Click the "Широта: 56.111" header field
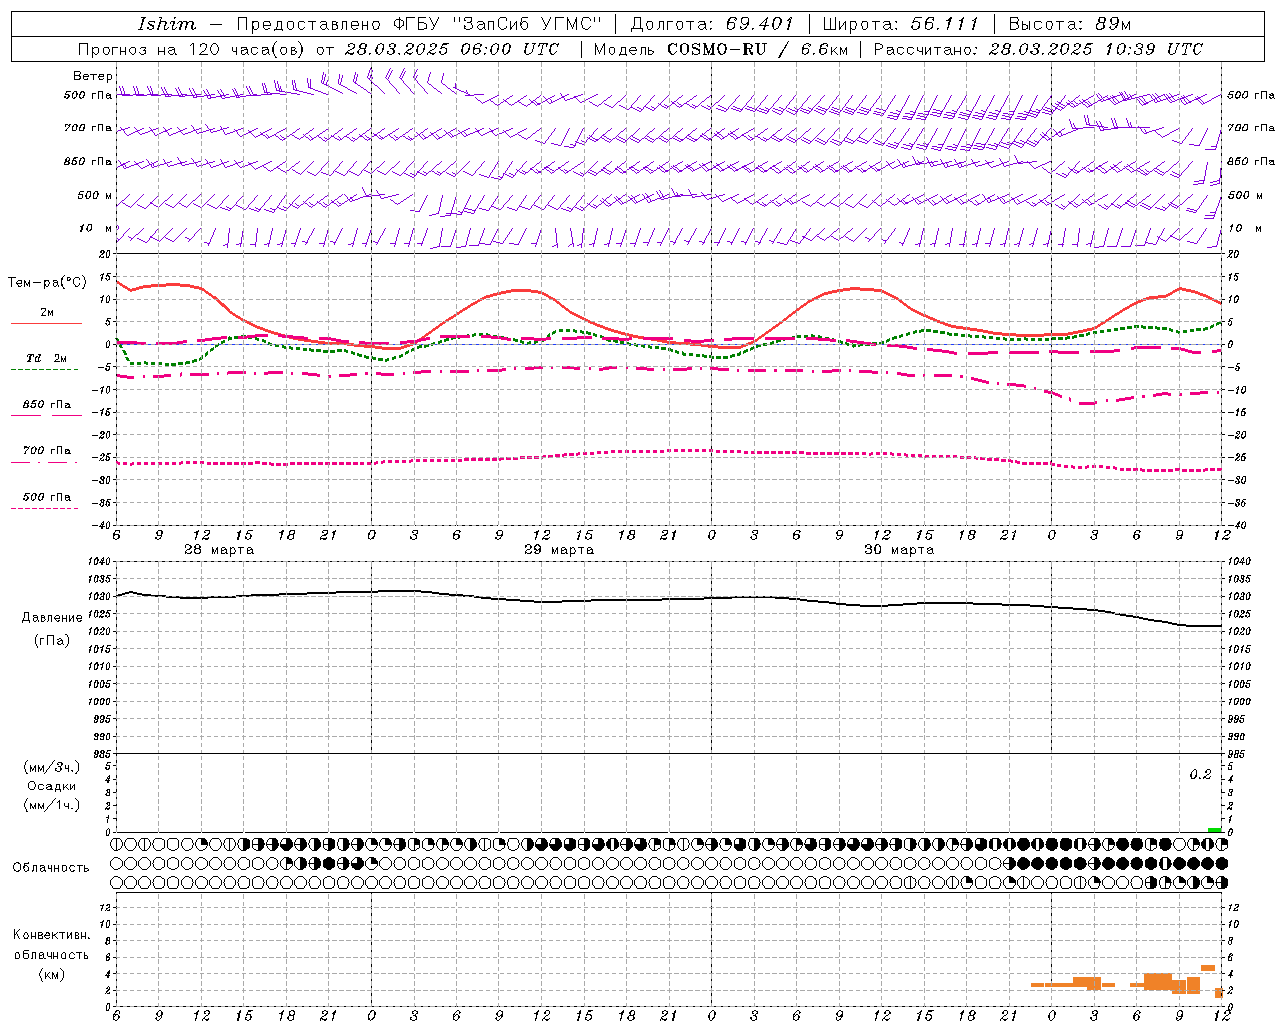This screenshot has height=1024, width=1280. click(900, 24)
